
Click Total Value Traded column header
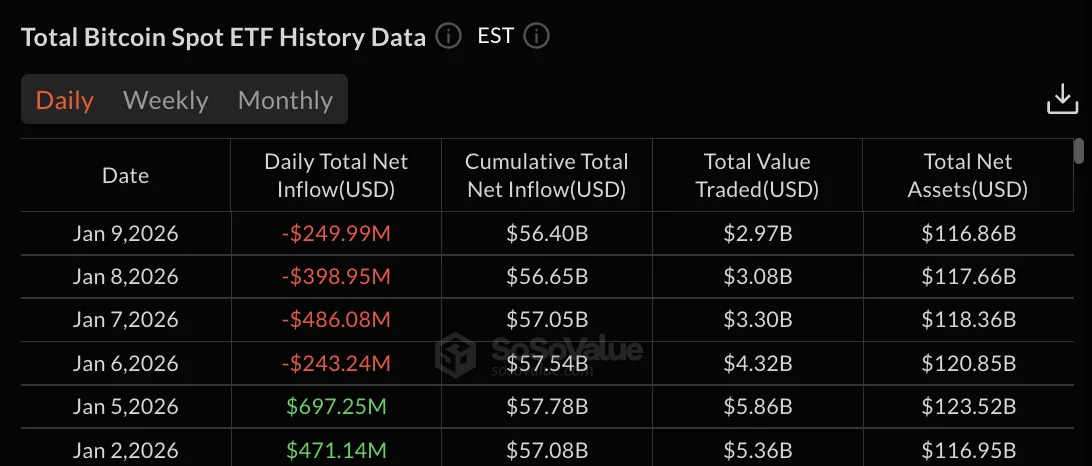756,175
